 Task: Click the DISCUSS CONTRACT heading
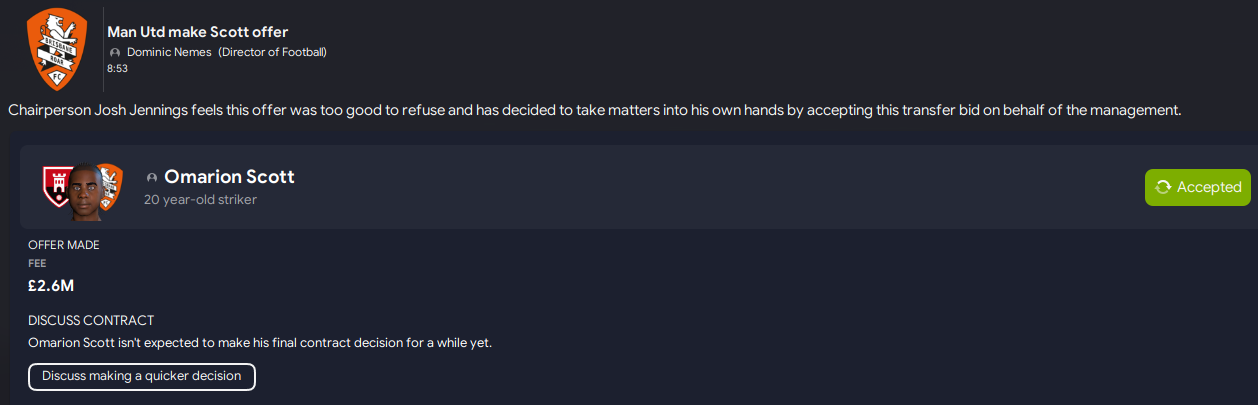point(91,321)
